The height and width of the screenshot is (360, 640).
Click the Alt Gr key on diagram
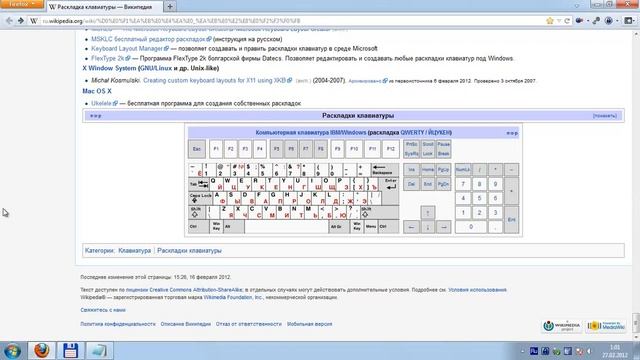coord(339,227)
